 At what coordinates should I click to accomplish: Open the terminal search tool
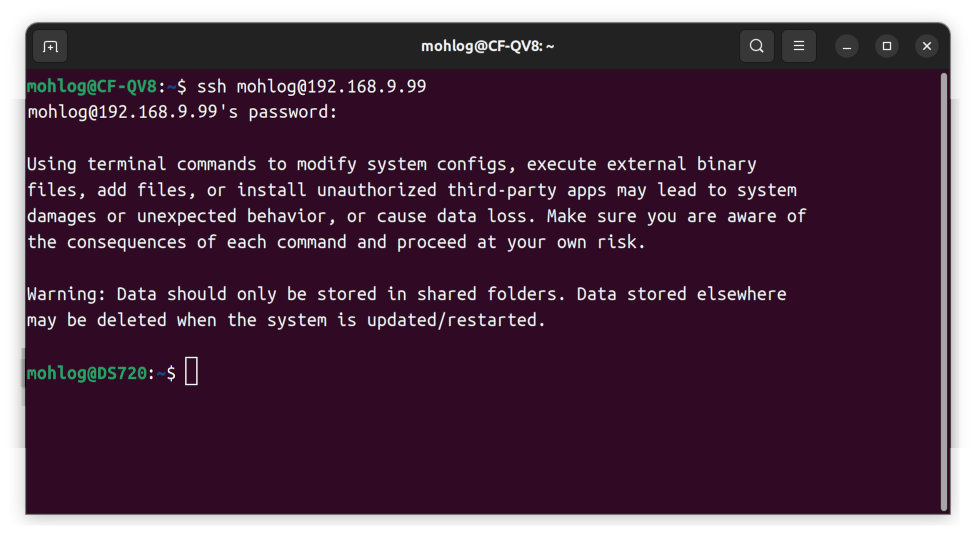(x=756, y=46)
